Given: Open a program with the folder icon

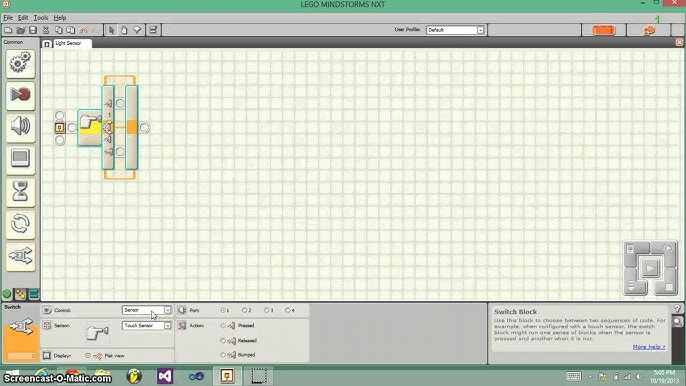Looking at the screenshot, I should 21,30.
